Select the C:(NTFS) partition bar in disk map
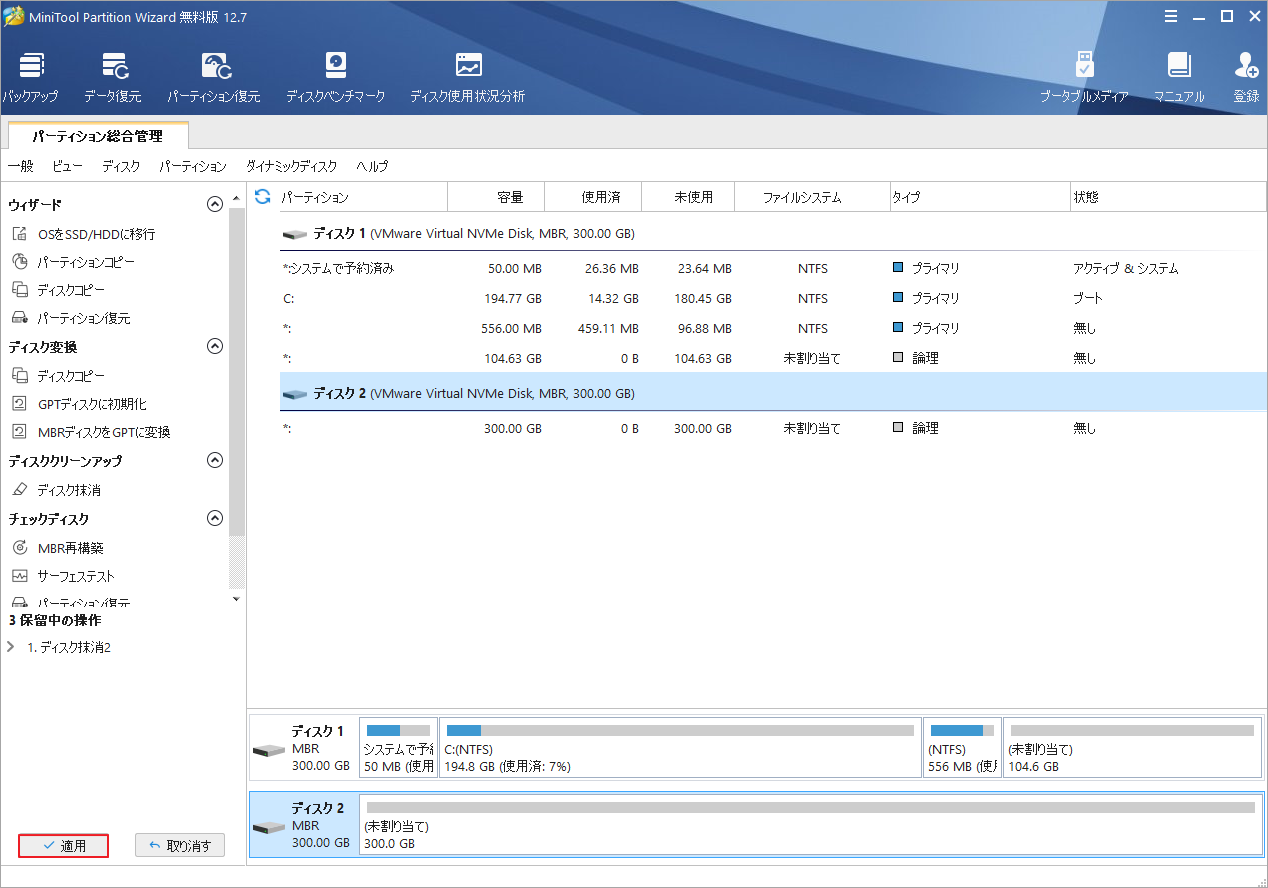 (x=679, y=746)
